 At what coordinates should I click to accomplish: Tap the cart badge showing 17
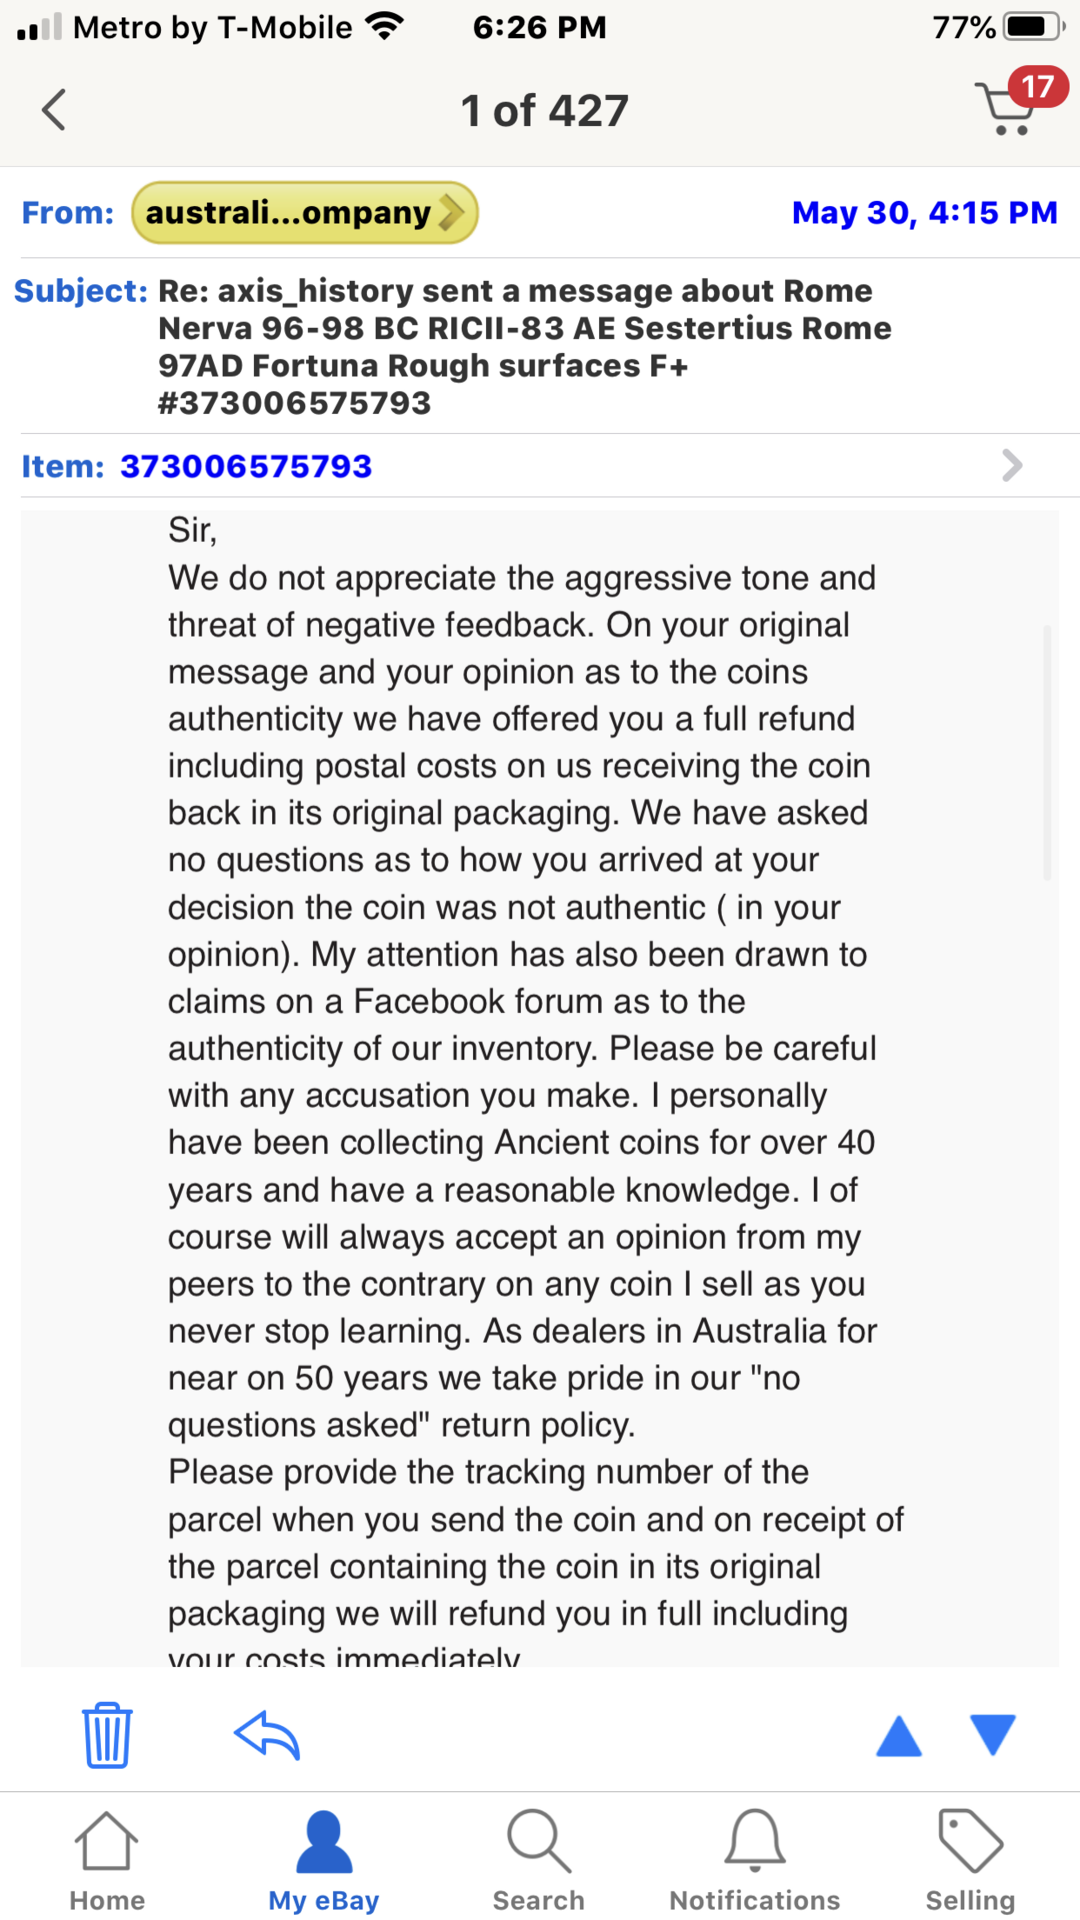pos(1038,87)
